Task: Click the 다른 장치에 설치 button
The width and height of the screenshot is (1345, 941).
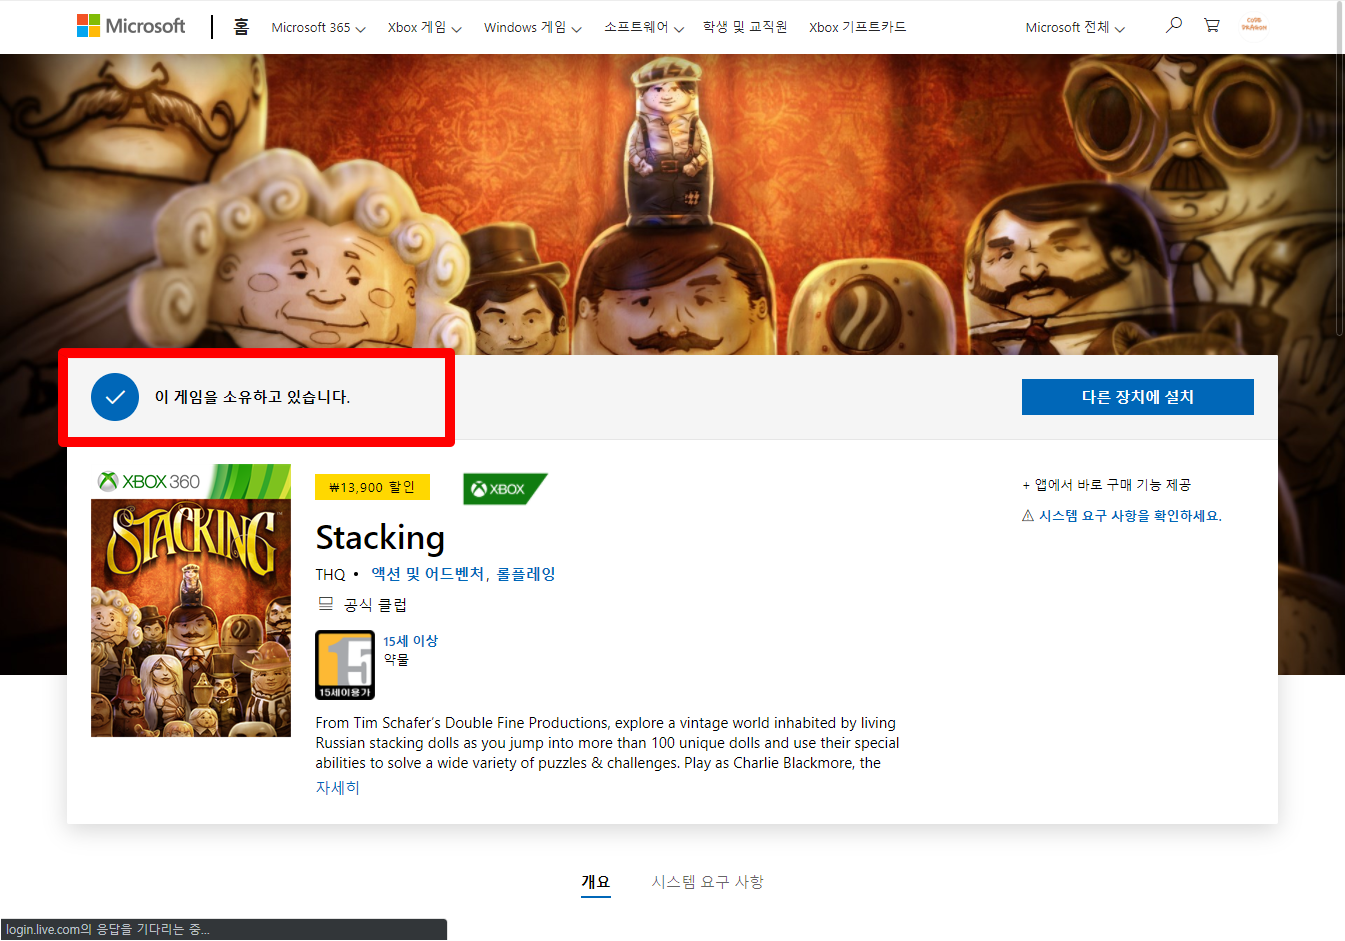Action: point(1138,397)
